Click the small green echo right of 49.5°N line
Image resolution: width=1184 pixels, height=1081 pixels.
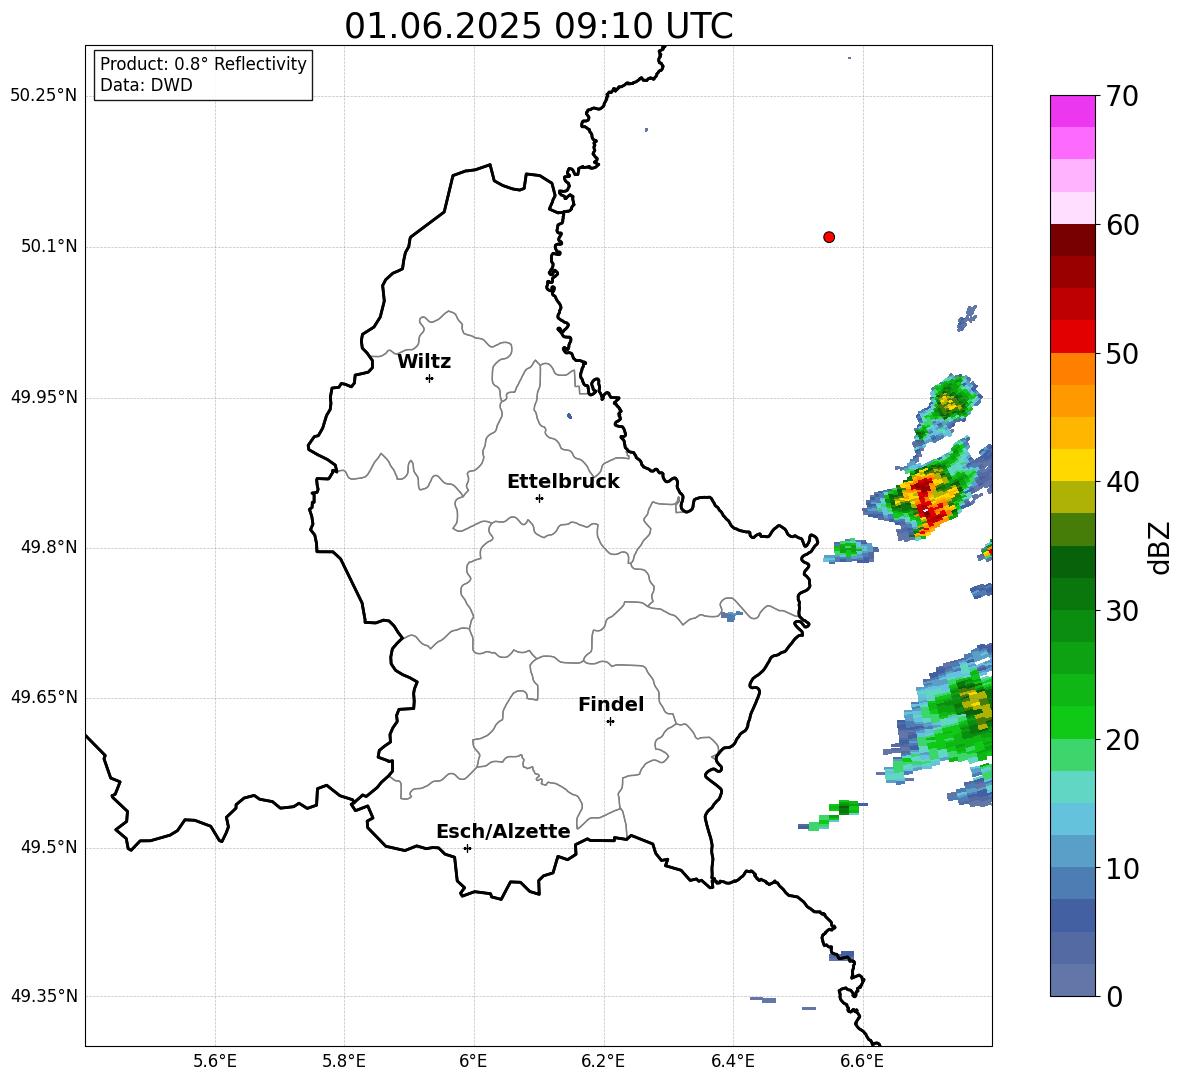pos(833,815)
